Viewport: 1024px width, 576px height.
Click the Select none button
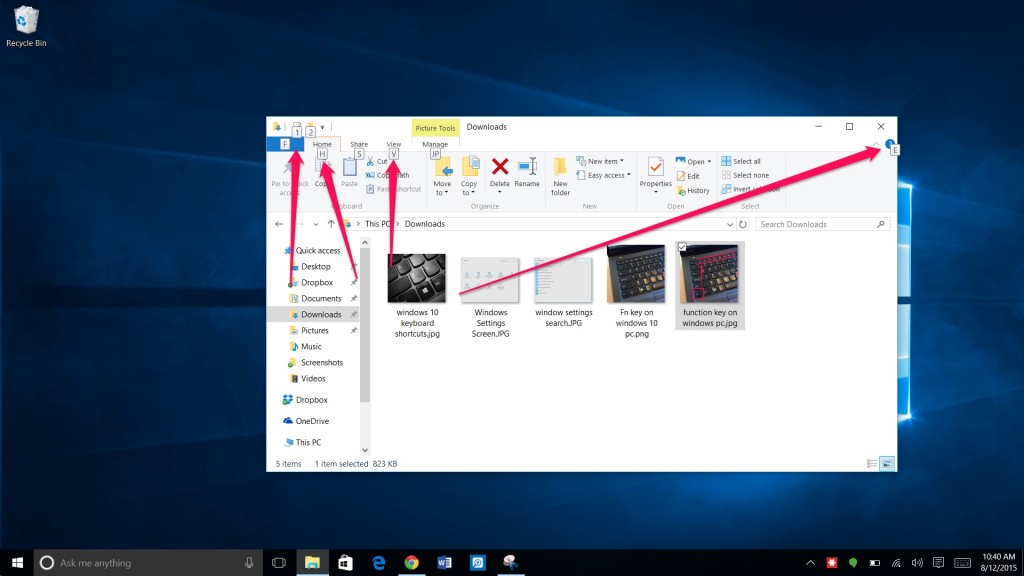pos(748,175)
